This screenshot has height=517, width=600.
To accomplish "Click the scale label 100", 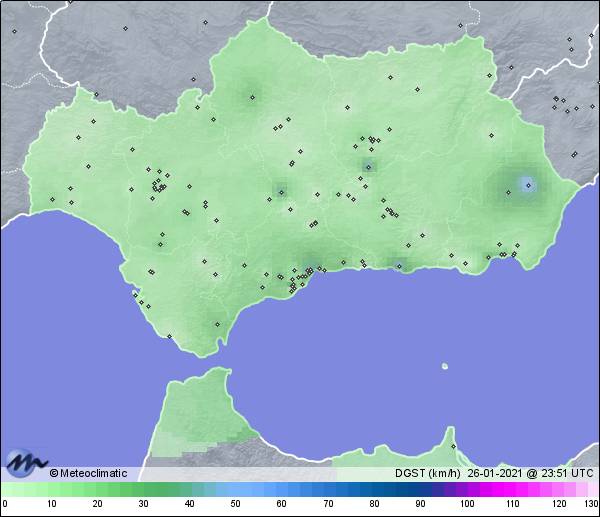I will (x=467, y=504).
